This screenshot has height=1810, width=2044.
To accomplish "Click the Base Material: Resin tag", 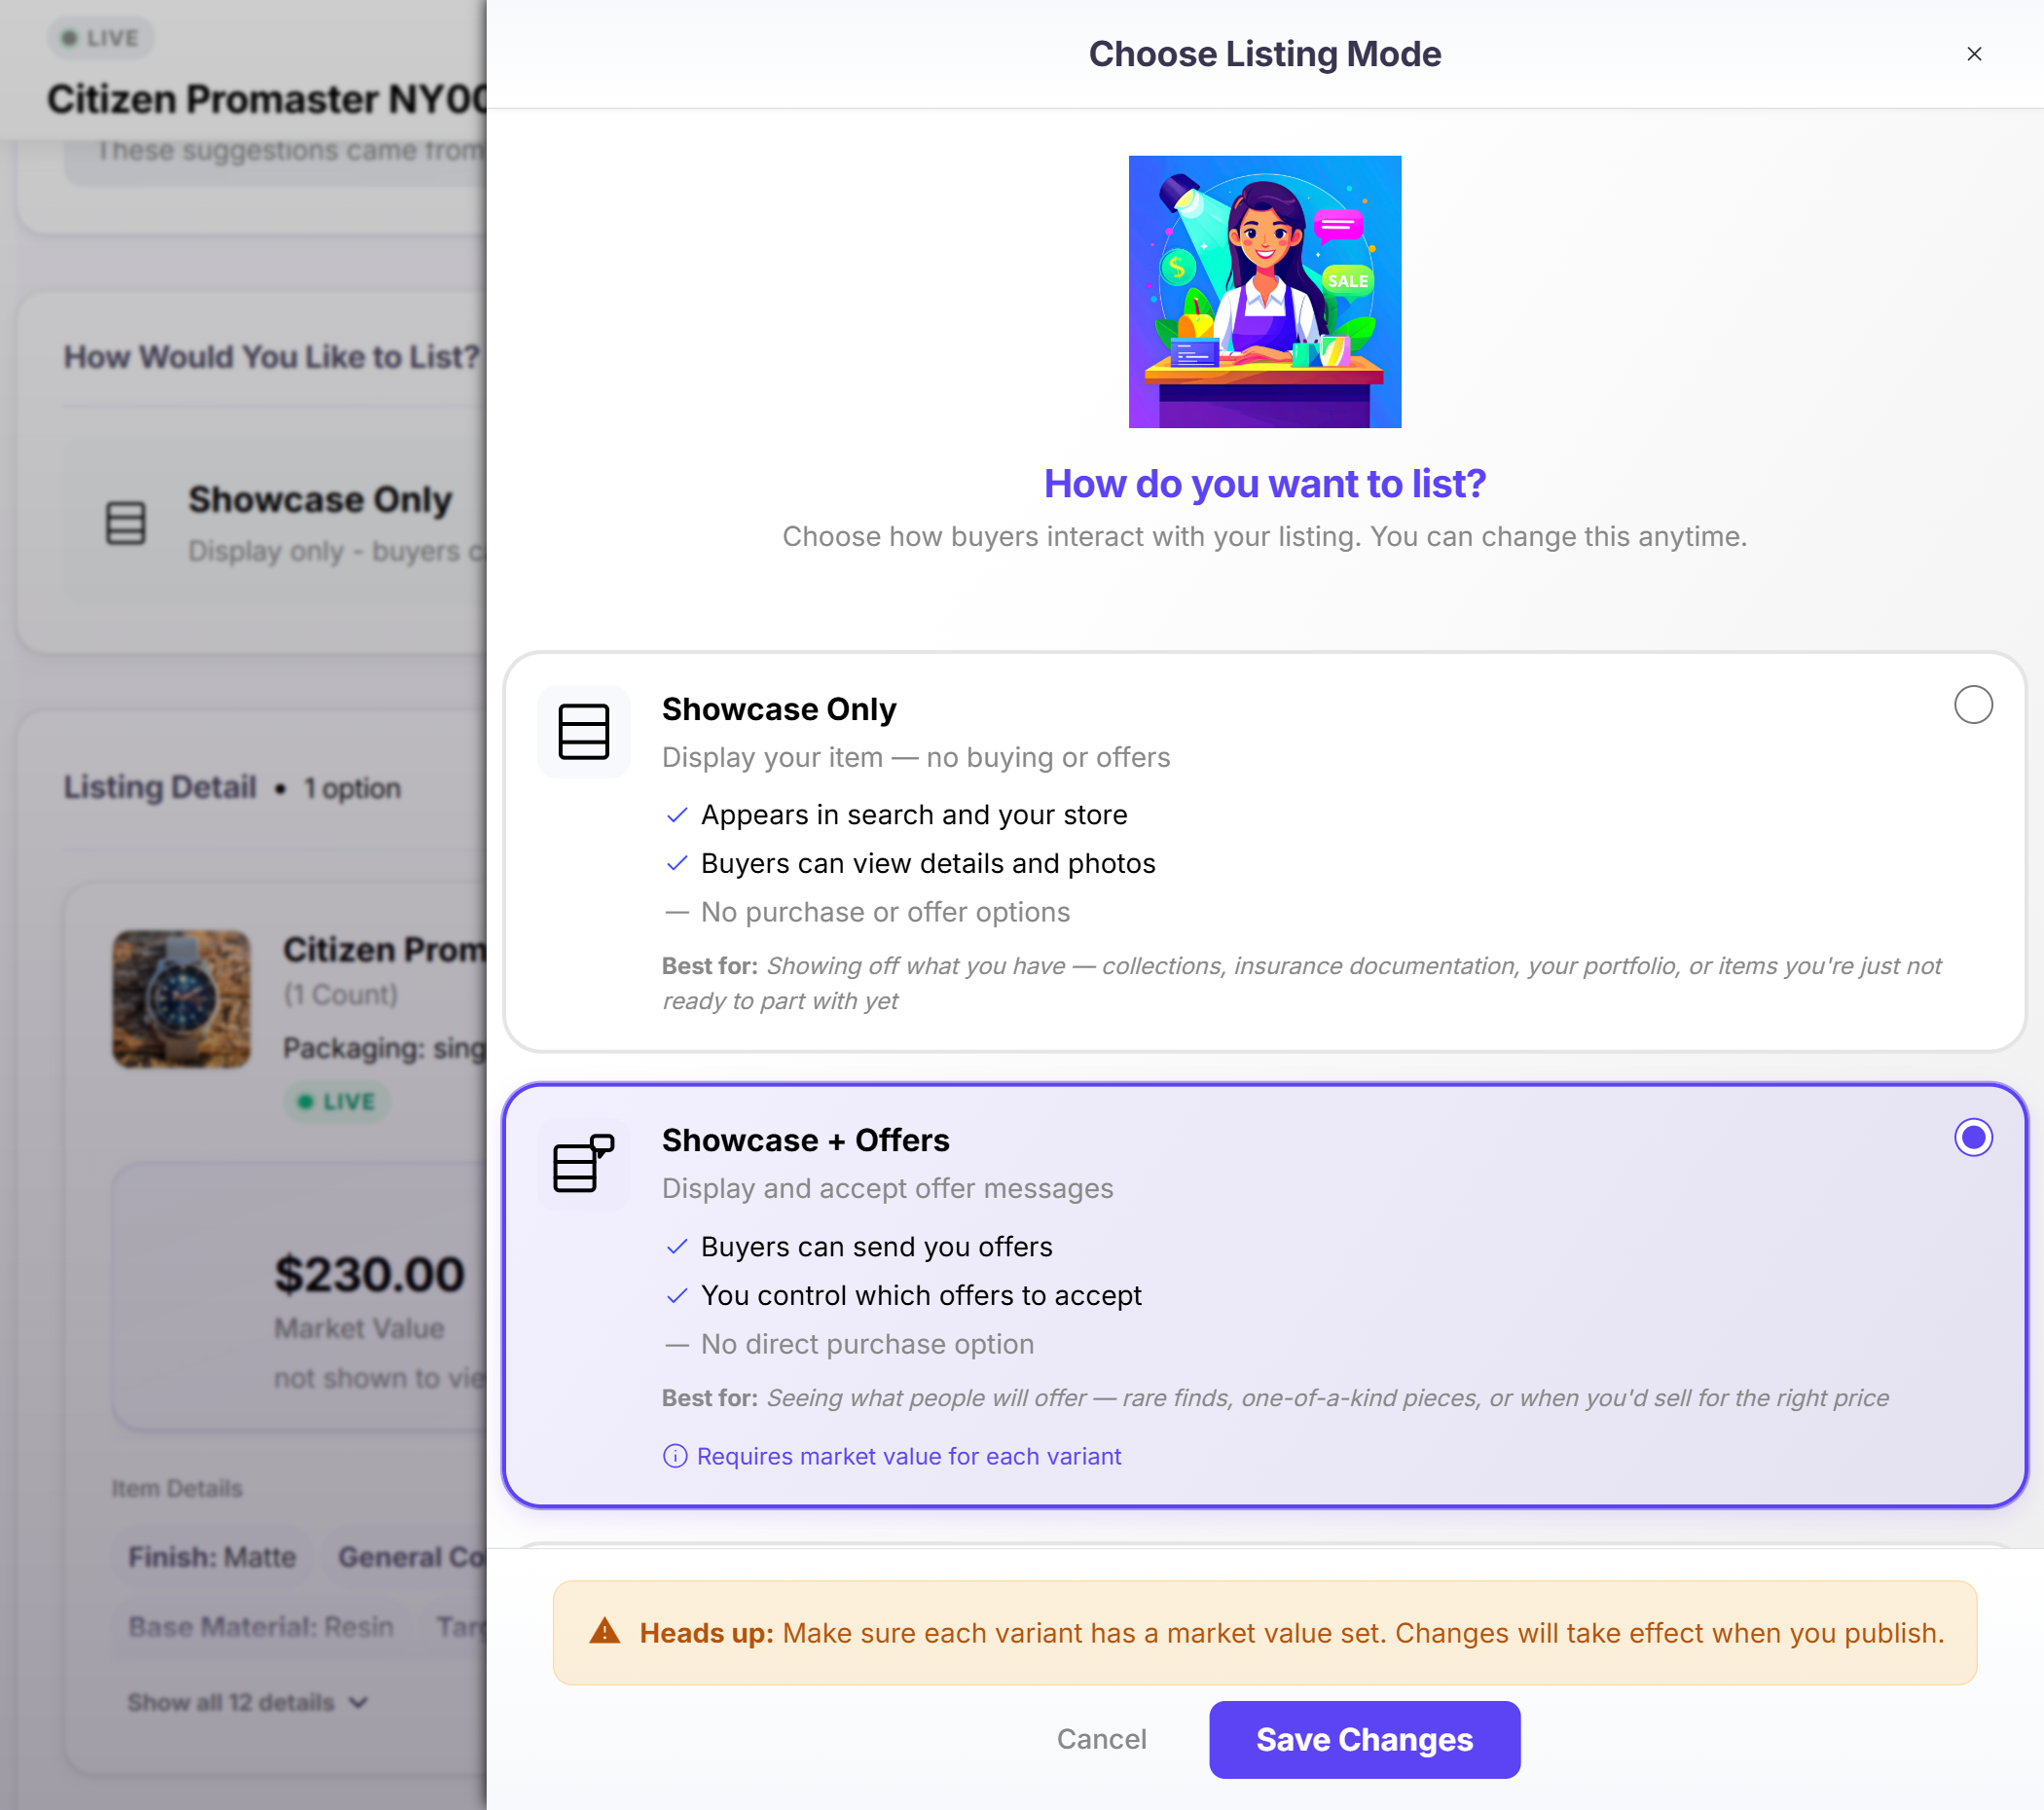I will coord(261,1627).
